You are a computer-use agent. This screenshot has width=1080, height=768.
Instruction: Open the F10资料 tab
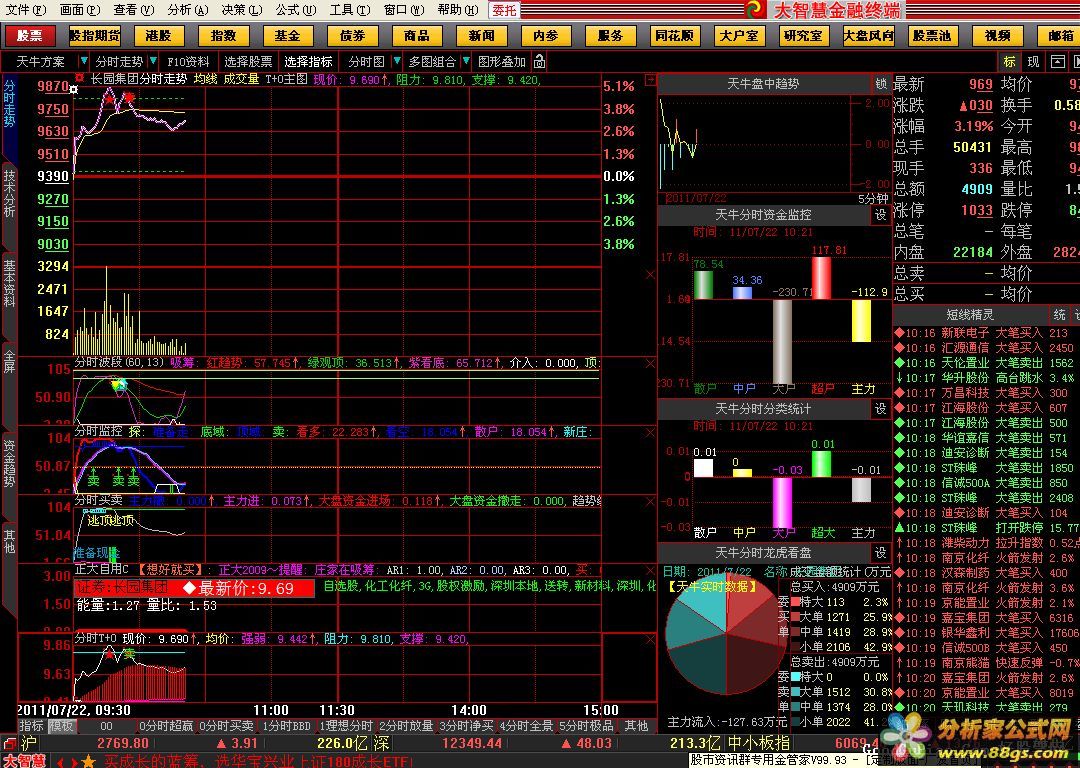coord(188,62)
